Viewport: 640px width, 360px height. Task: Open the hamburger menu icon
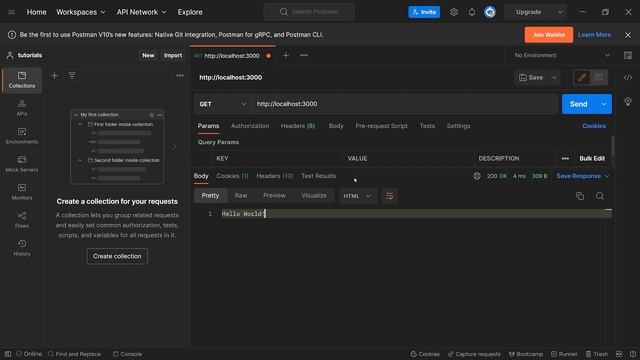click(x=11, y=12)
